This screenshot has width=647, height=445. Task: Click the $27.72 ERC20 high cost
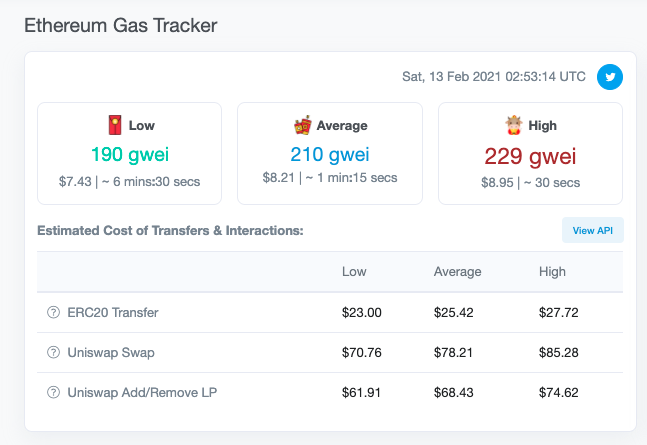point(559,312)
